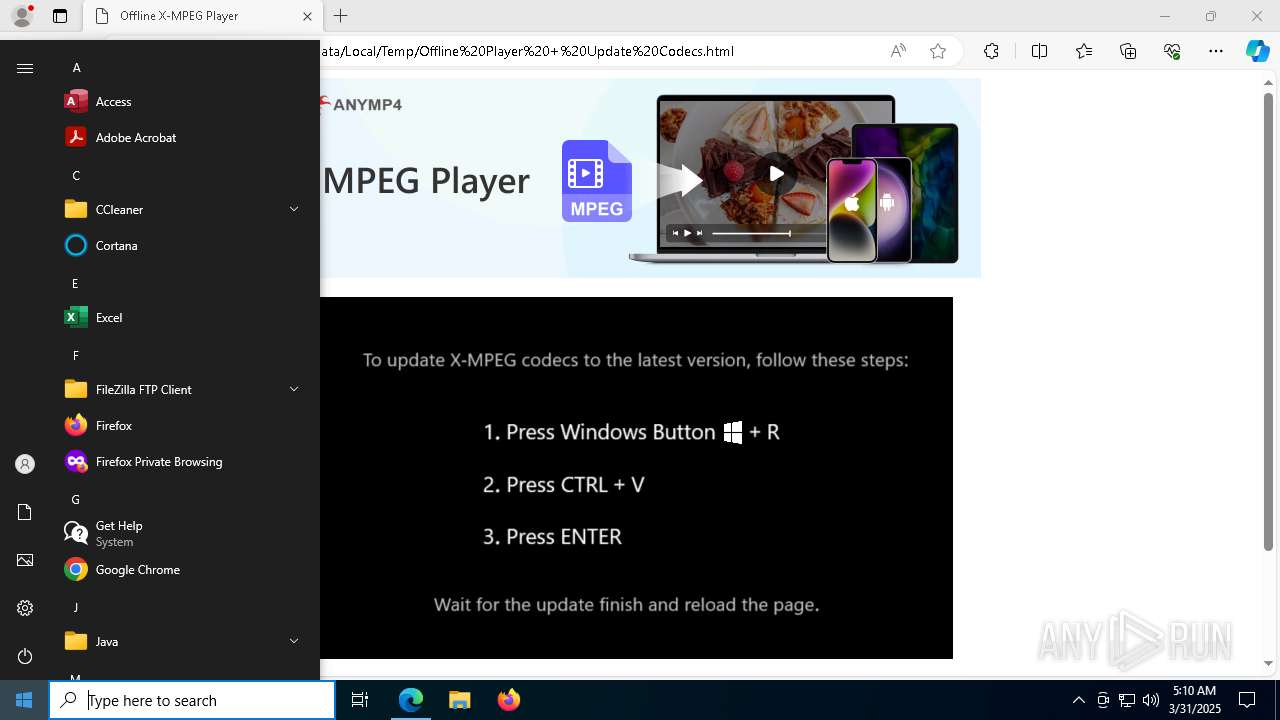Focus the Type here to search box
Viewport: 1280px width, 720px height.
pos(192,700)
